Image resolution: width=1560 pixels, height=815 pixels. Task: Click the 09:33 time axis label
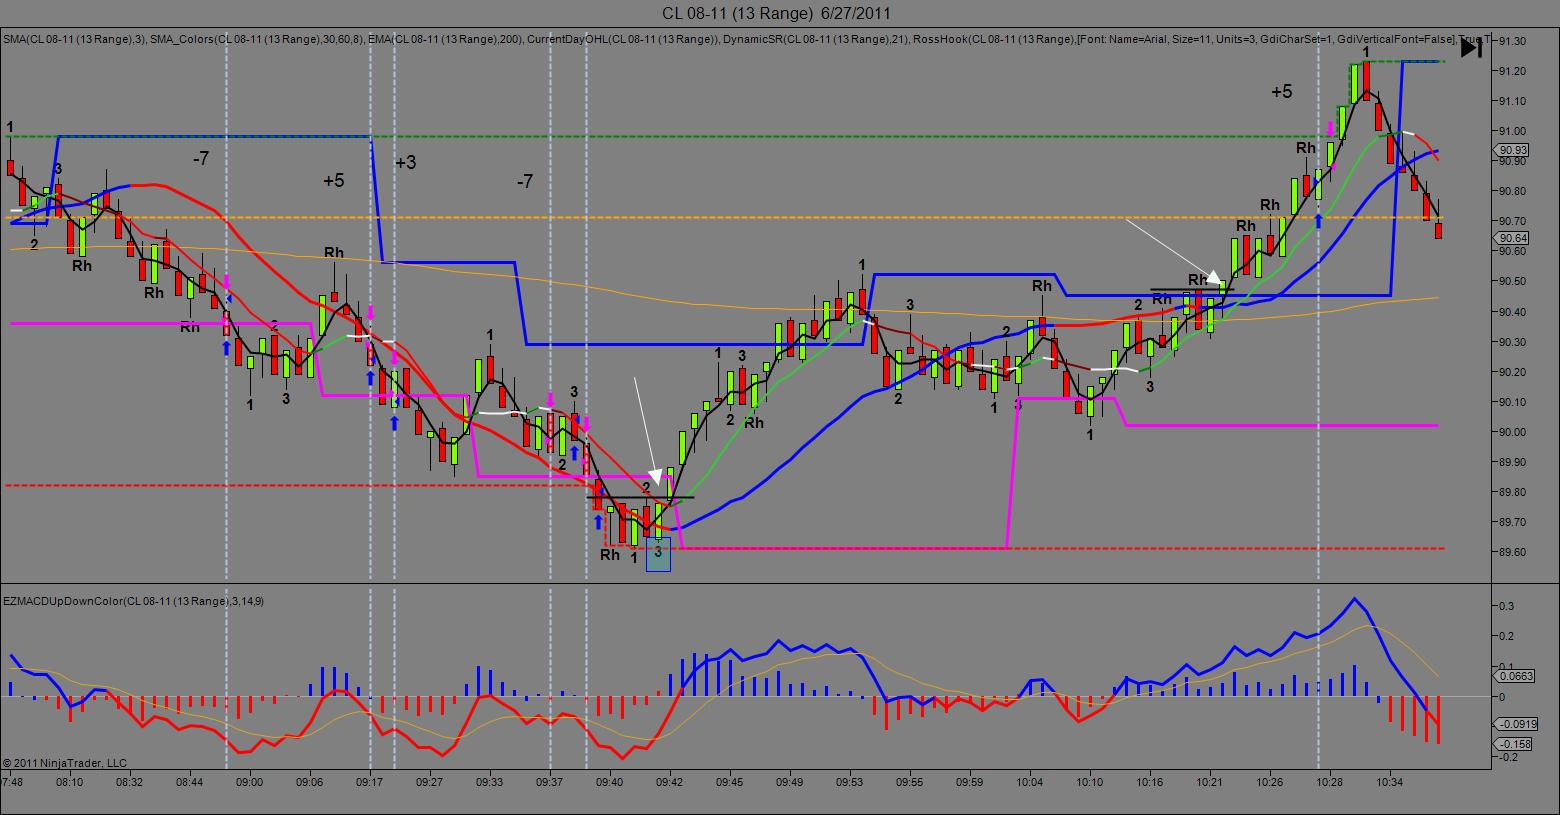[490, 782]
